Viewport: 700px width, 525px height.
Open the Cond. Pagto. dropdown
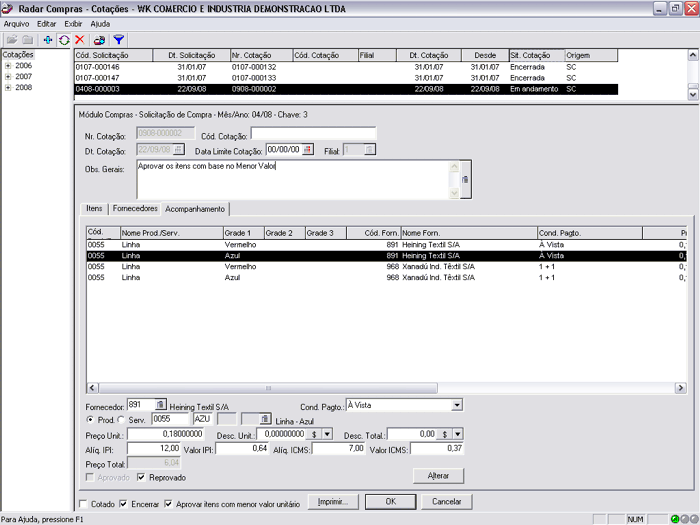click(457, 405)
